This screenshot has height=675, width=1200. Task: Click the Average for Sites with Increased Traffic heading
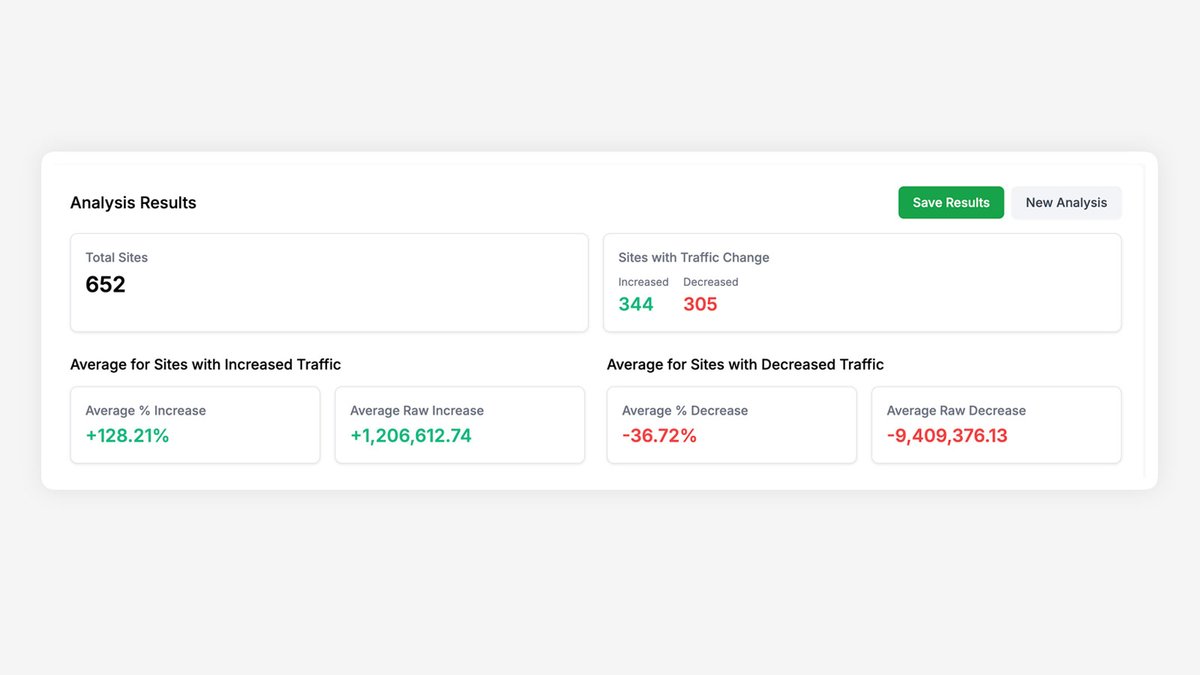coord(205,364)
